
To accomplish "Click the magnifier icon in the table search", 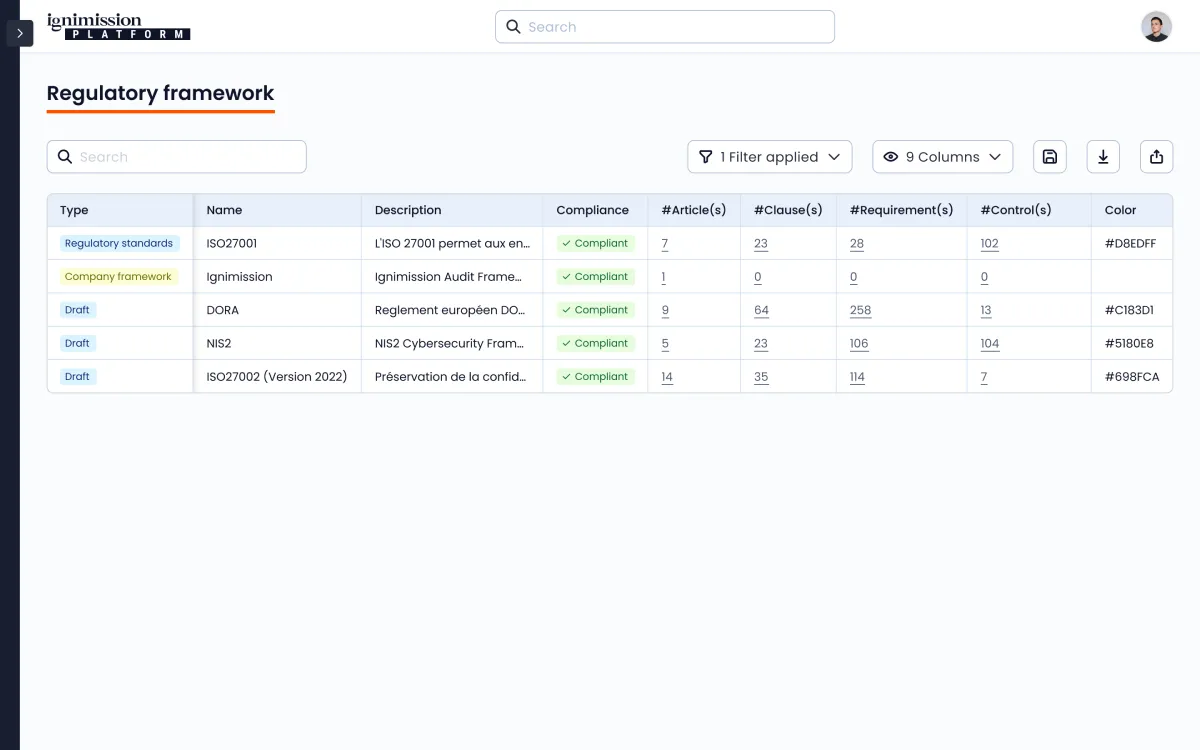I will click(65, 157).
